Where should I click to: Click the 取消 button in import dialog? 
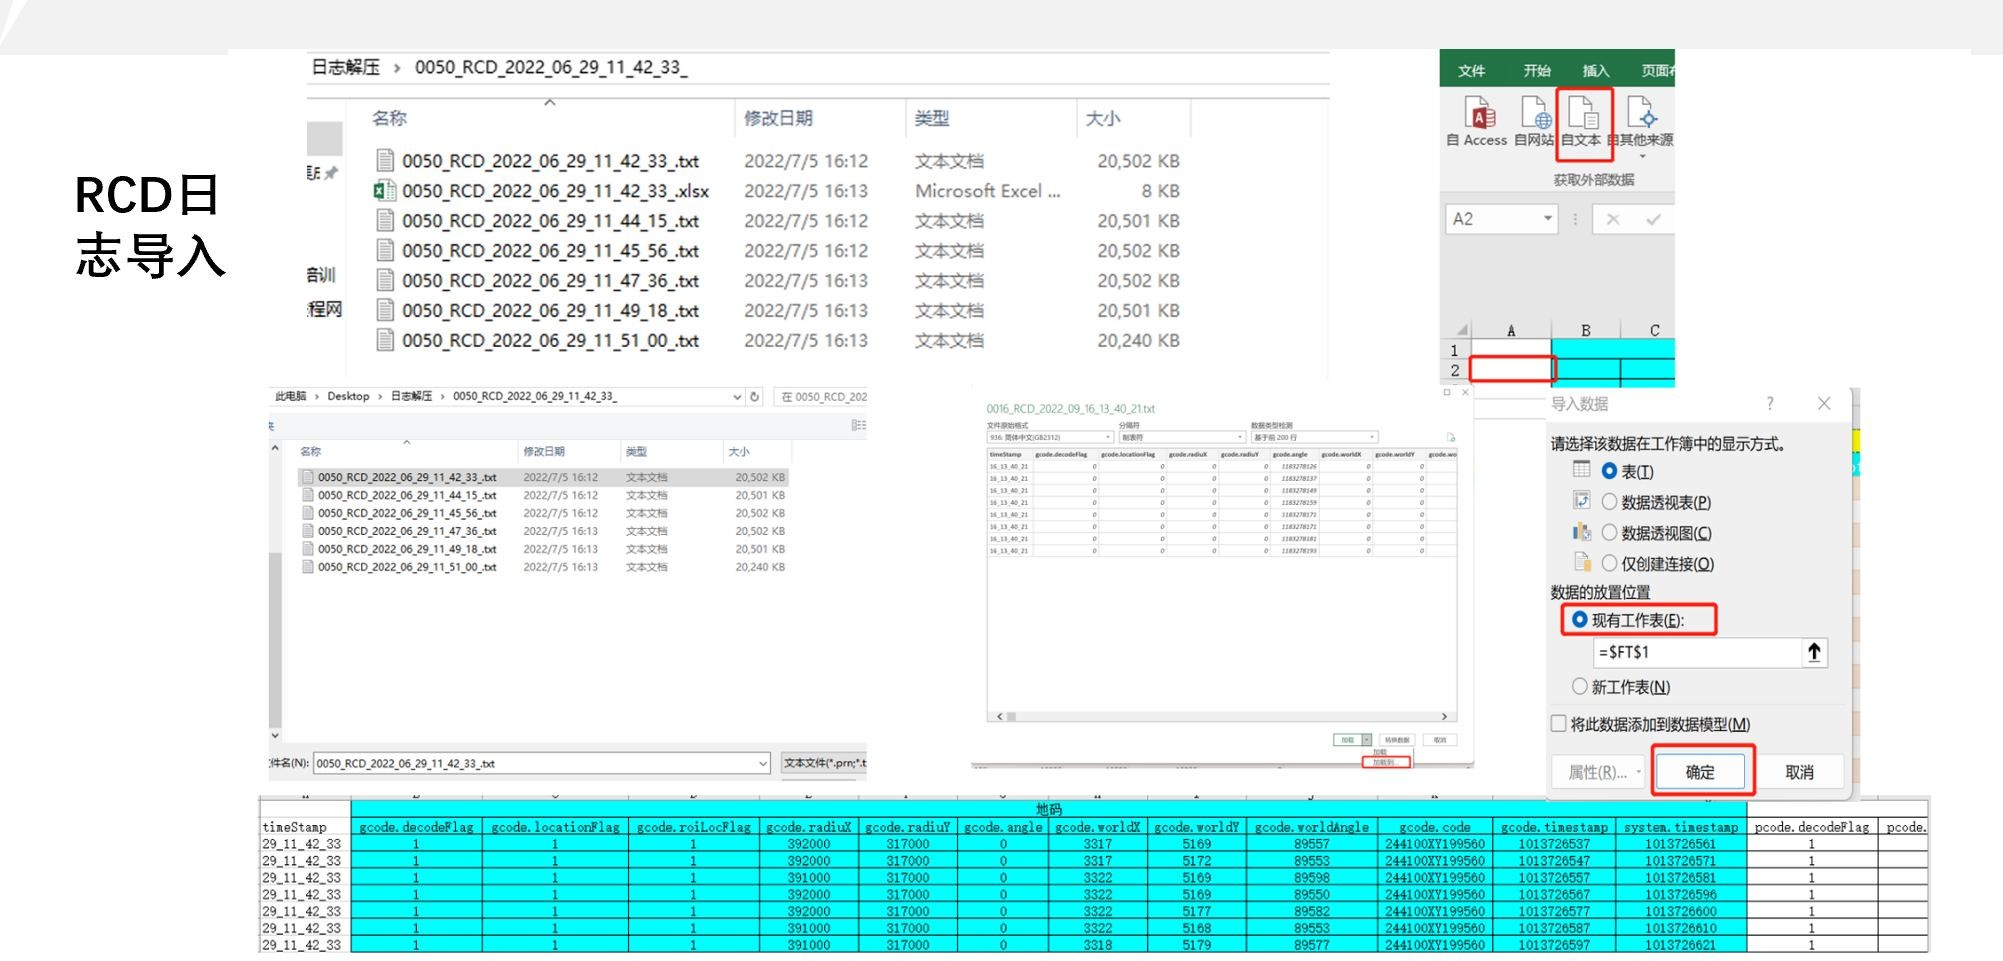tap(1799, 772)
